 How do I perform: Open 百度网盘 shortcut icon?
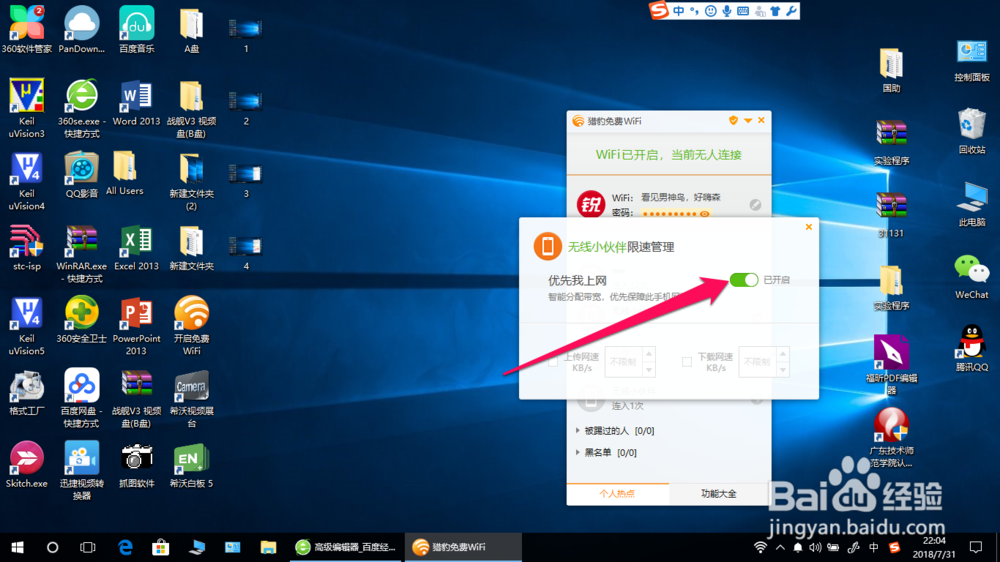(82, 398)
